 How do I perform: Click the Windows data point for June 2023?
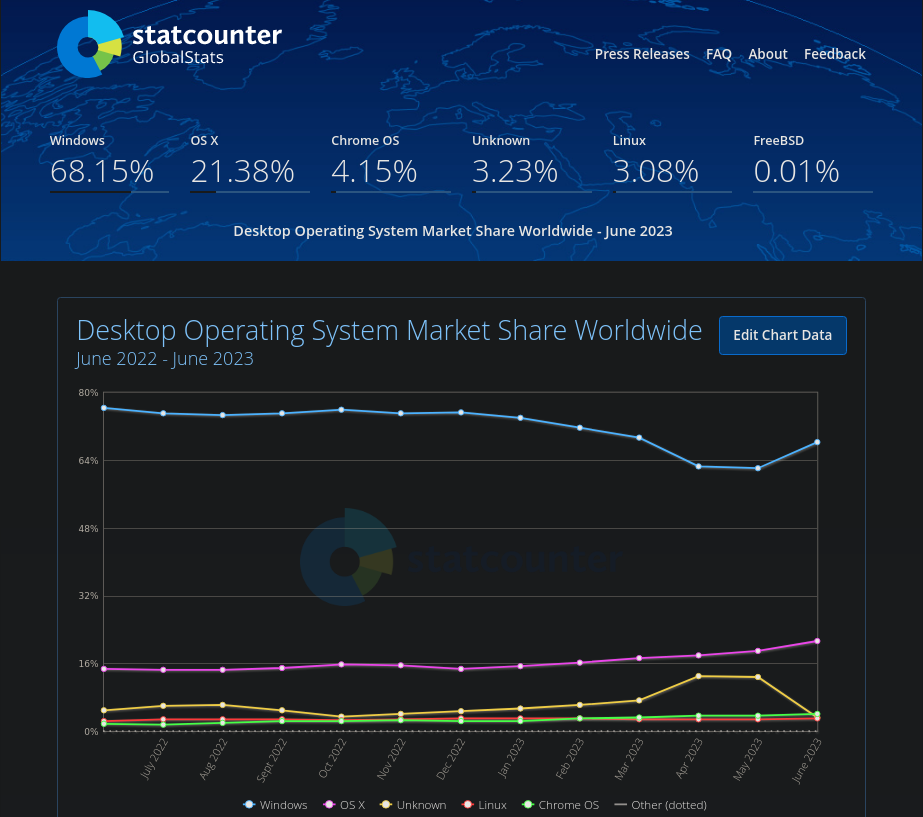coord(817,442)
